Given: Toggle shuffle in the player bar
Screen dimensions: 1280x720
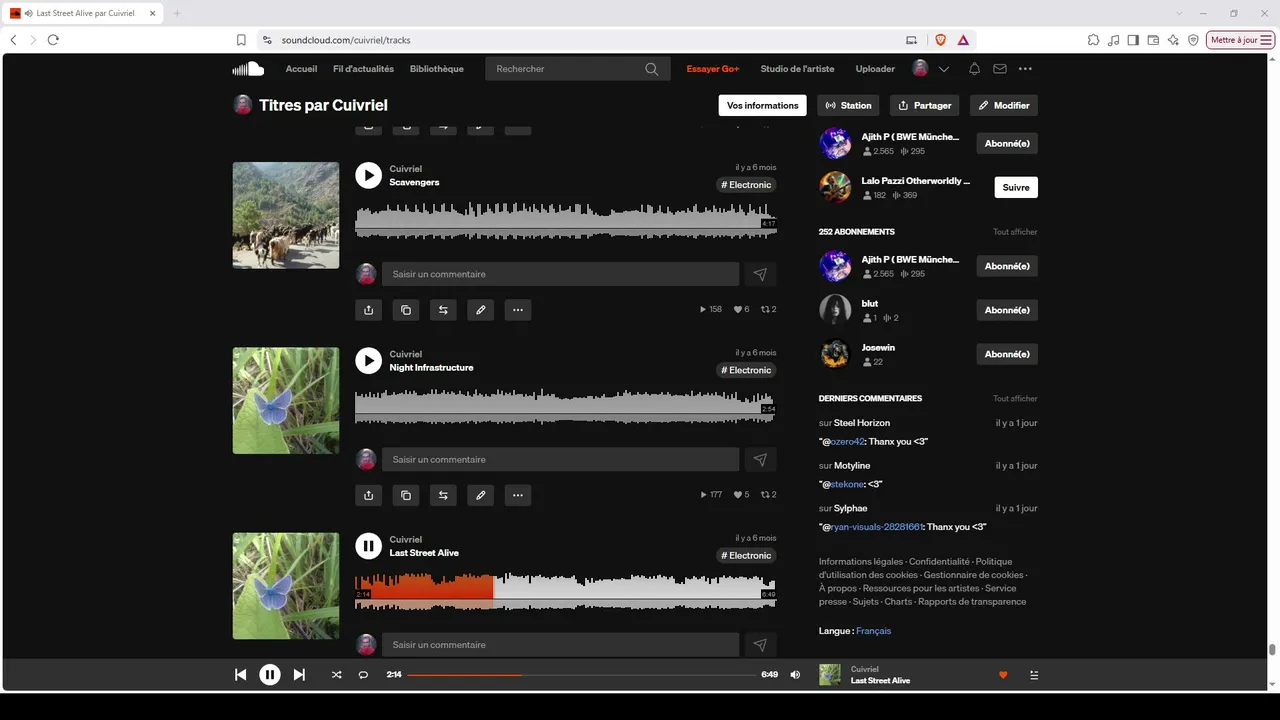Looking at the screenshot, I should coord(336,675).
